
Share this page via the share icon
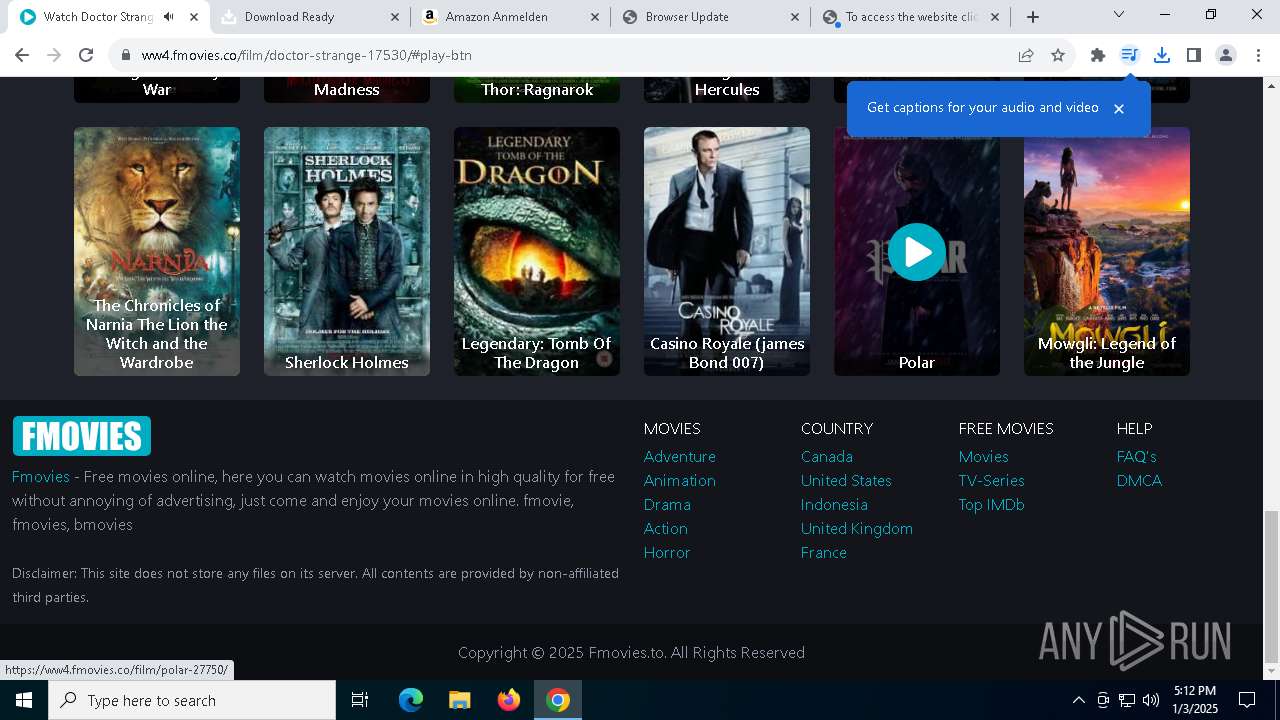click(x=1026, y=55)
